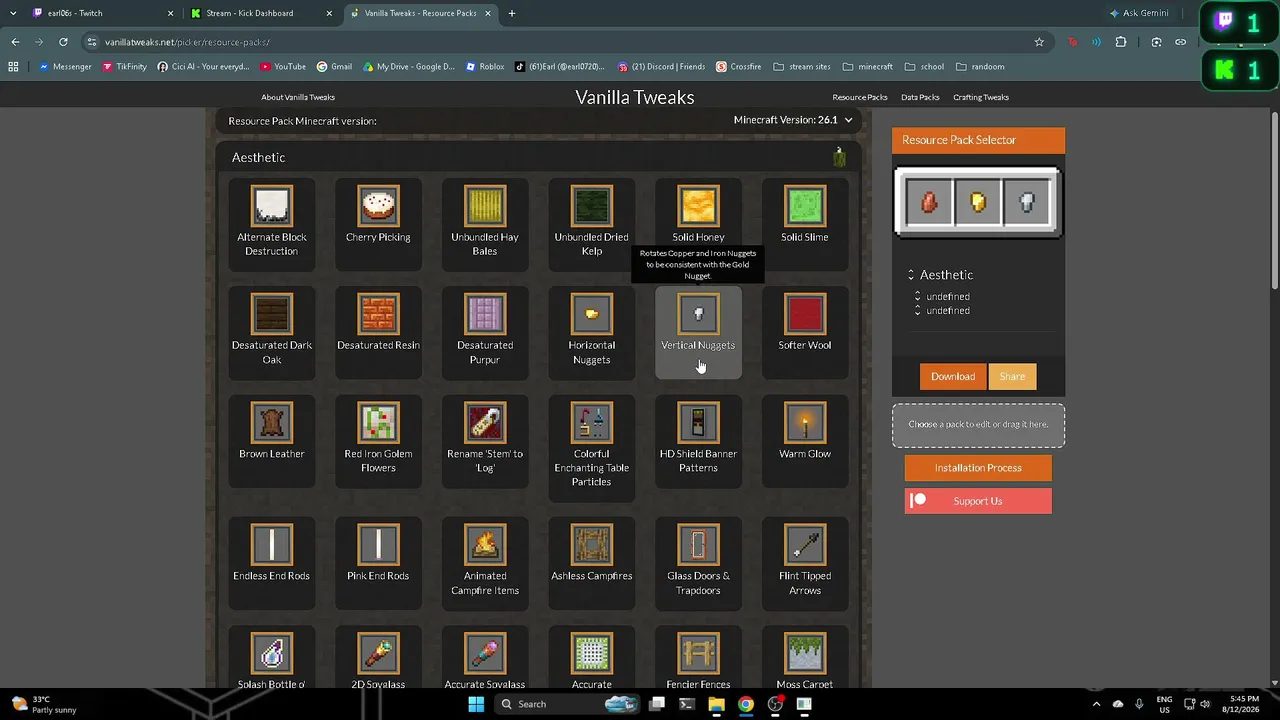The width and height of the screenshot is (1280, 720).
Task: Open the Resource Packs navigation link
Action: point(860,97)
